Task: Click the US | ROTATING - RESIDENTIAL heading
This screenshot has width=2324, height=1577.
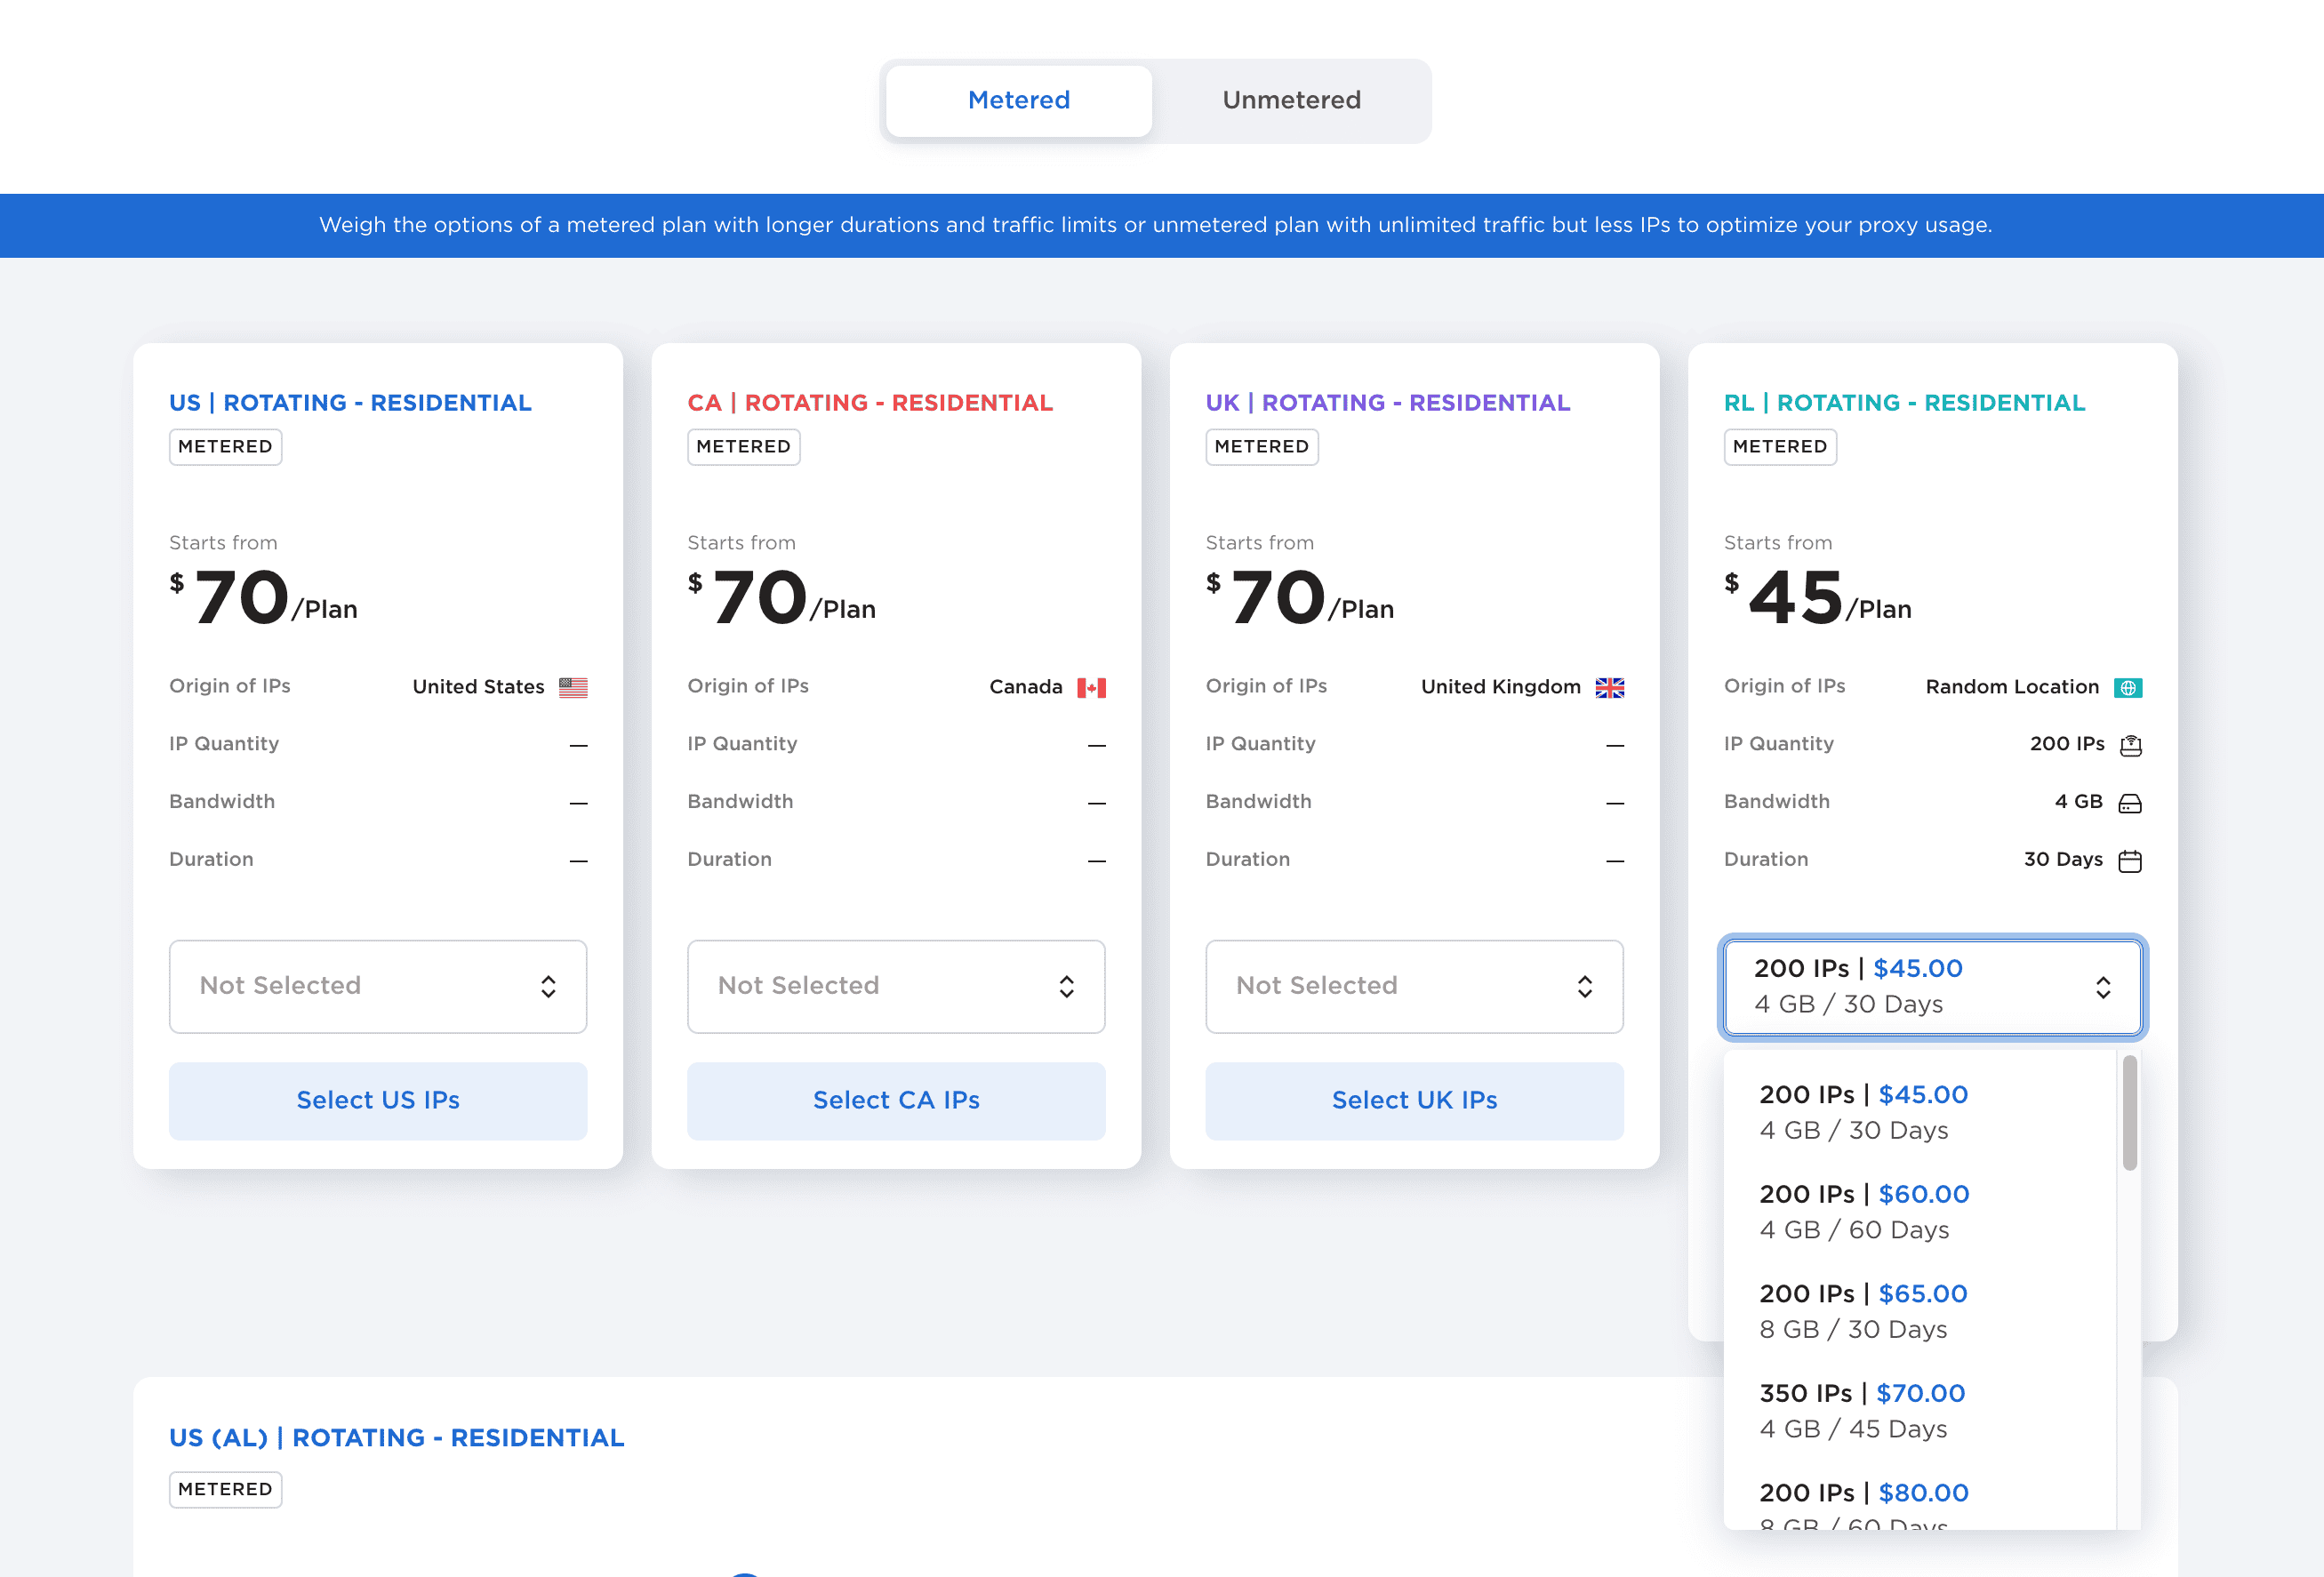Action: pos(350,403)
